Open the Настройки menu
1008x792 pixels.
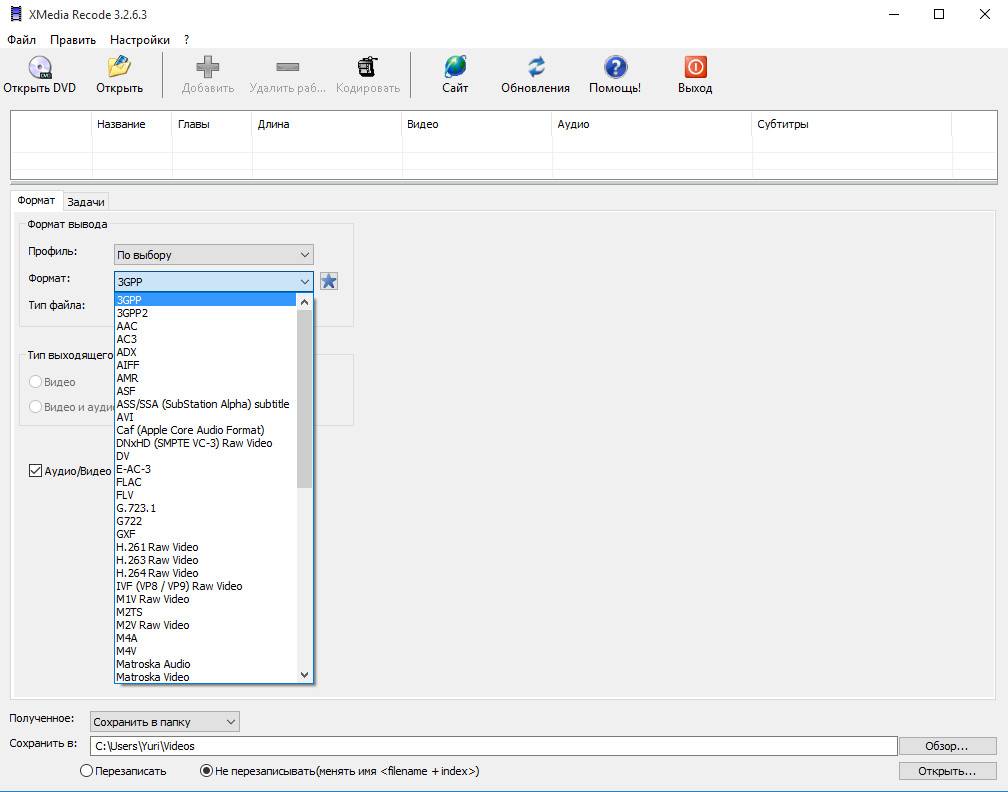click(140, 40)
